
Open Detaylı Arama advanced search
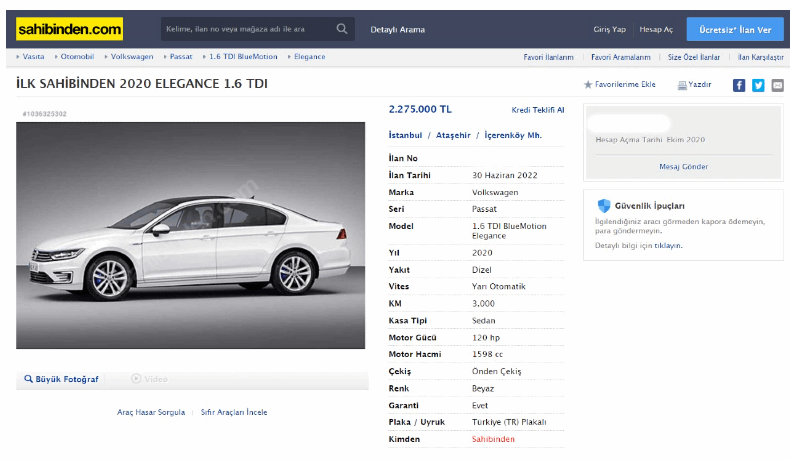click(x=398, y=30)
